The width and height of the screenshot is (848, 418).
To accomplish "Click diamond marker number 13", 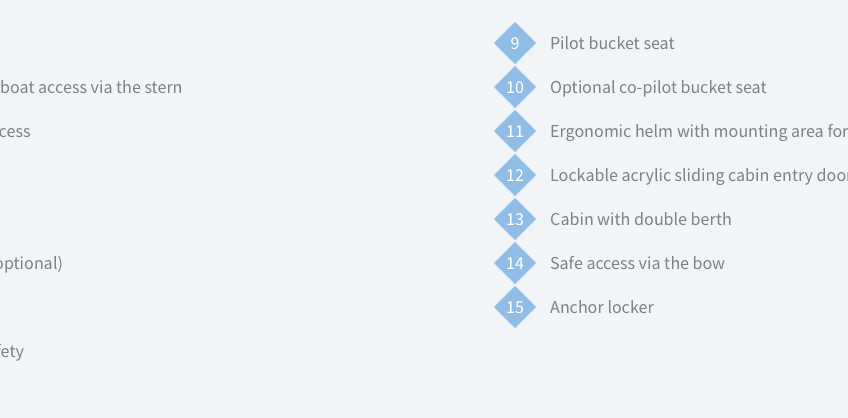I will click(515, 219).
